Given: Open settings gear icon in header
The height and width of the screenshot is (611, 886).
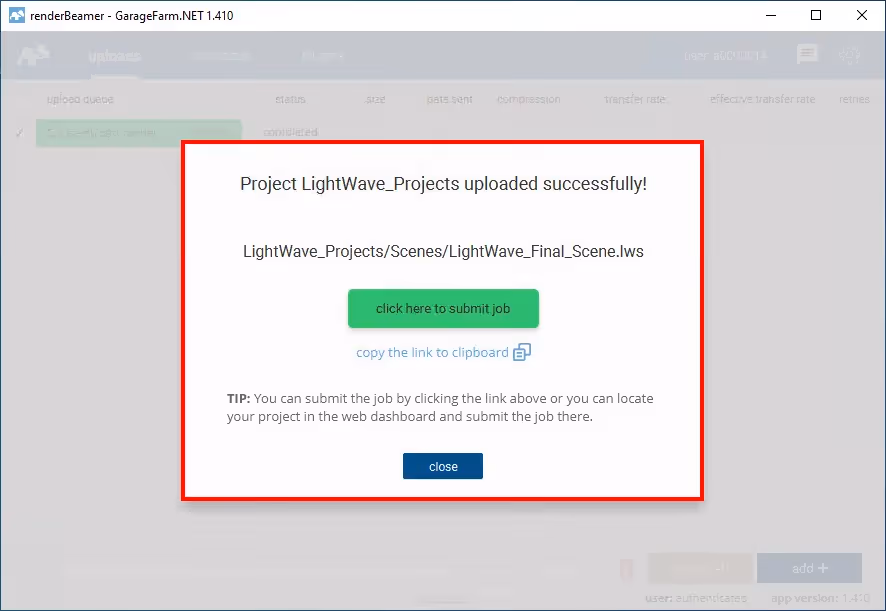Looking at the screenshot, I should coord(849,55).
